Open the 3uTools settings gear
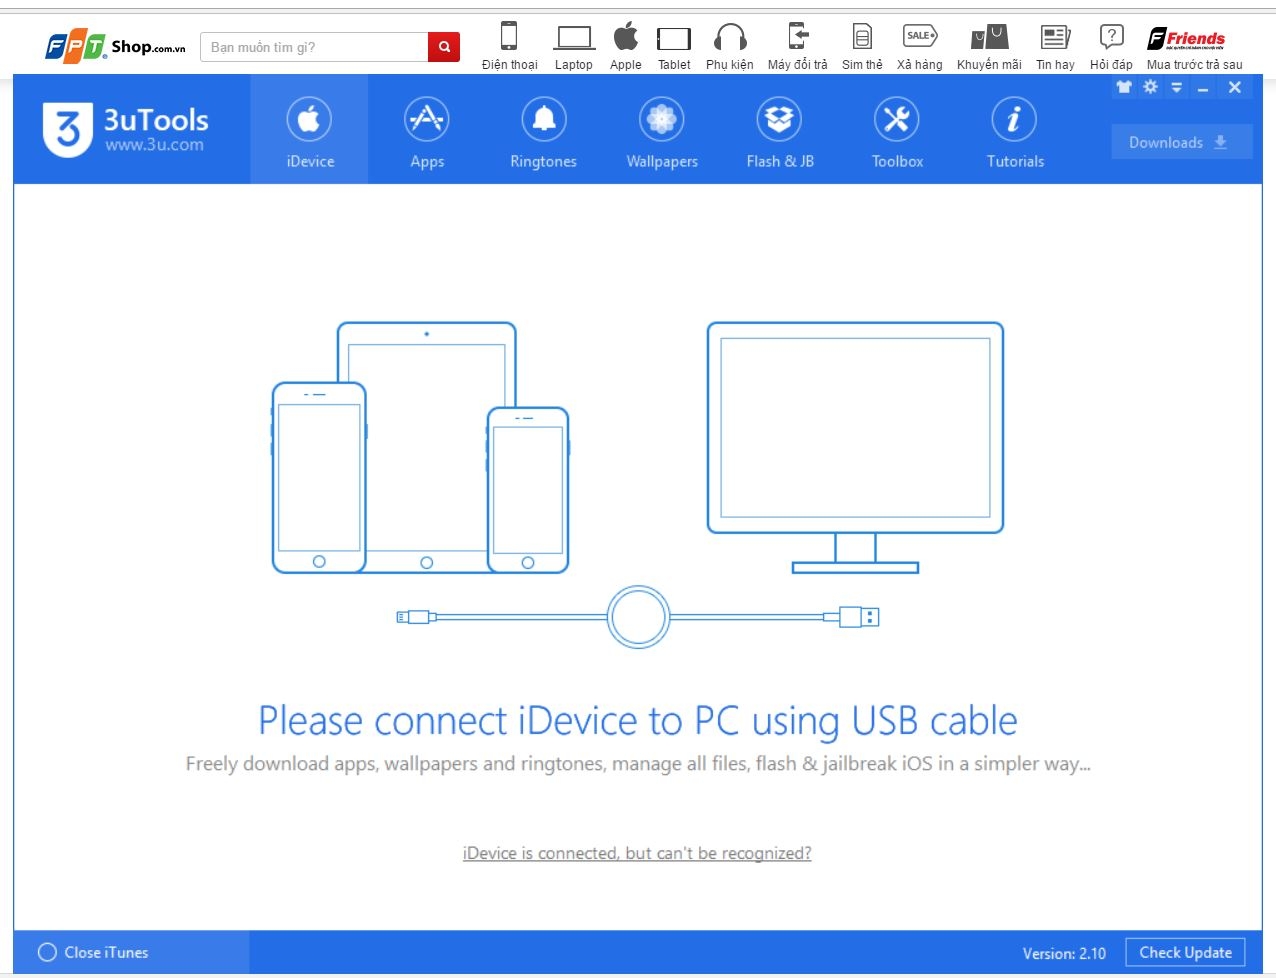Image resolution: width=1276 pixels, height=978 pixels. tap(1150, 87)
